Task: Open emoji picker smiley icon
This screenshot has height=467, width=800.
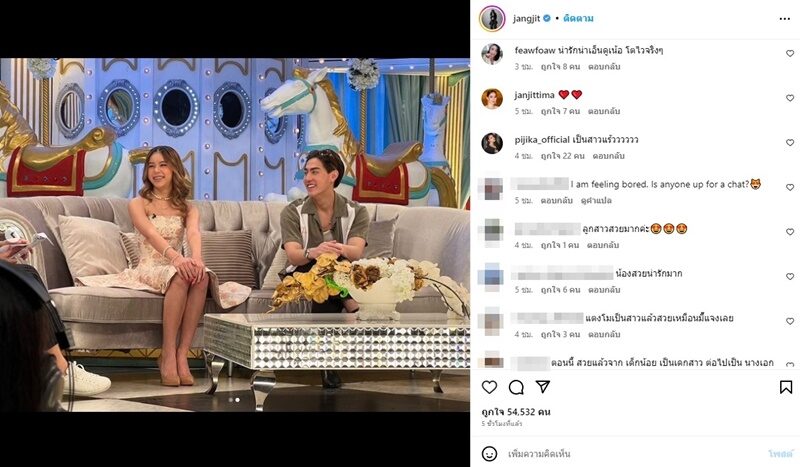Action: click(x=489, y=453)
